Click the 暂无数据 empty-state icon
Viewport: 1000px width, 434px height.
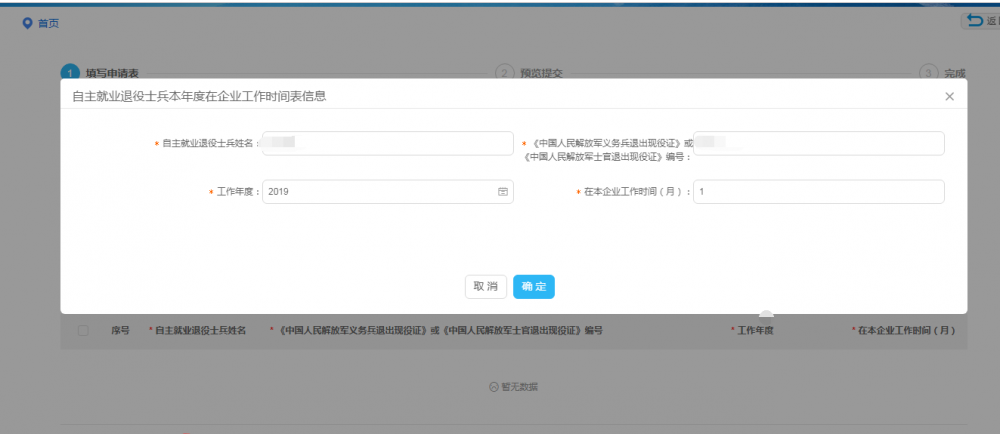[x=494, y=386]
